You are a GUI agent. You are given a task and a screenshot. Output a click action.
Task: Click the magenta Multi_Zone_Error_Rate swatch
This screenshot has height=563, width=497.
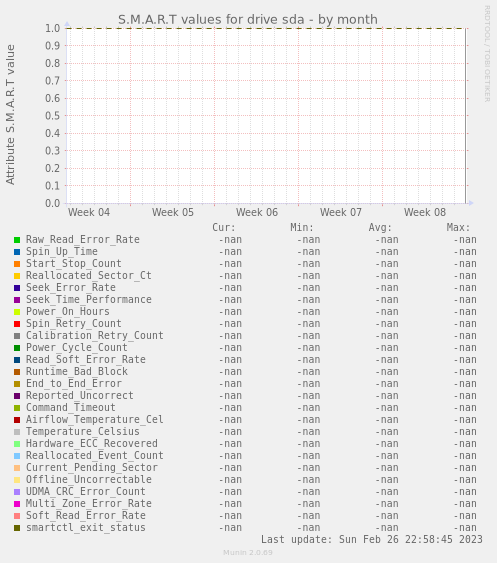point(17,504)
